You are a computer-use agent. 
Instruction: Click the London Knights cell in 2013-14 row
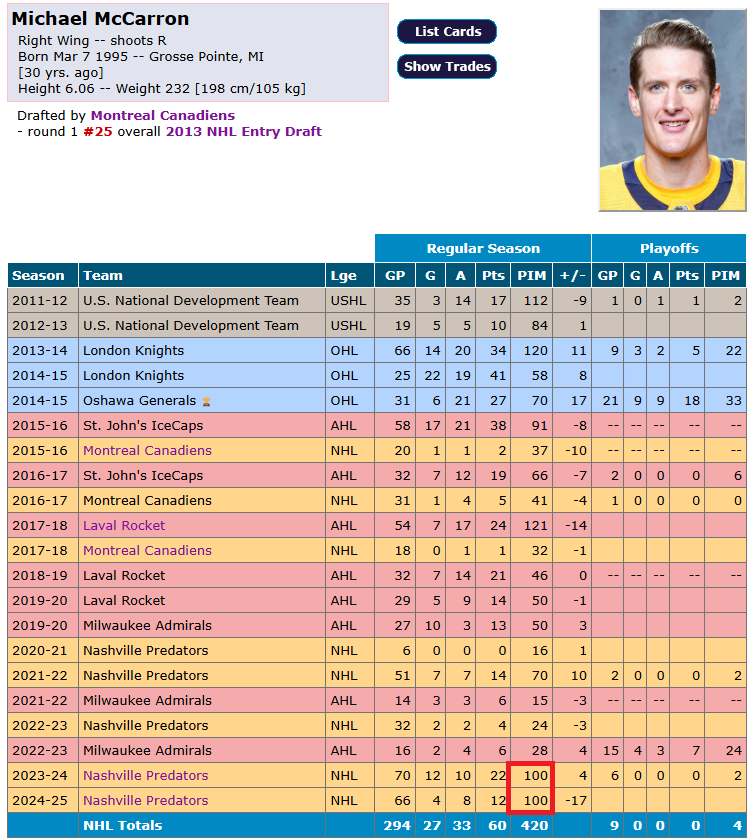click(202, 351)
